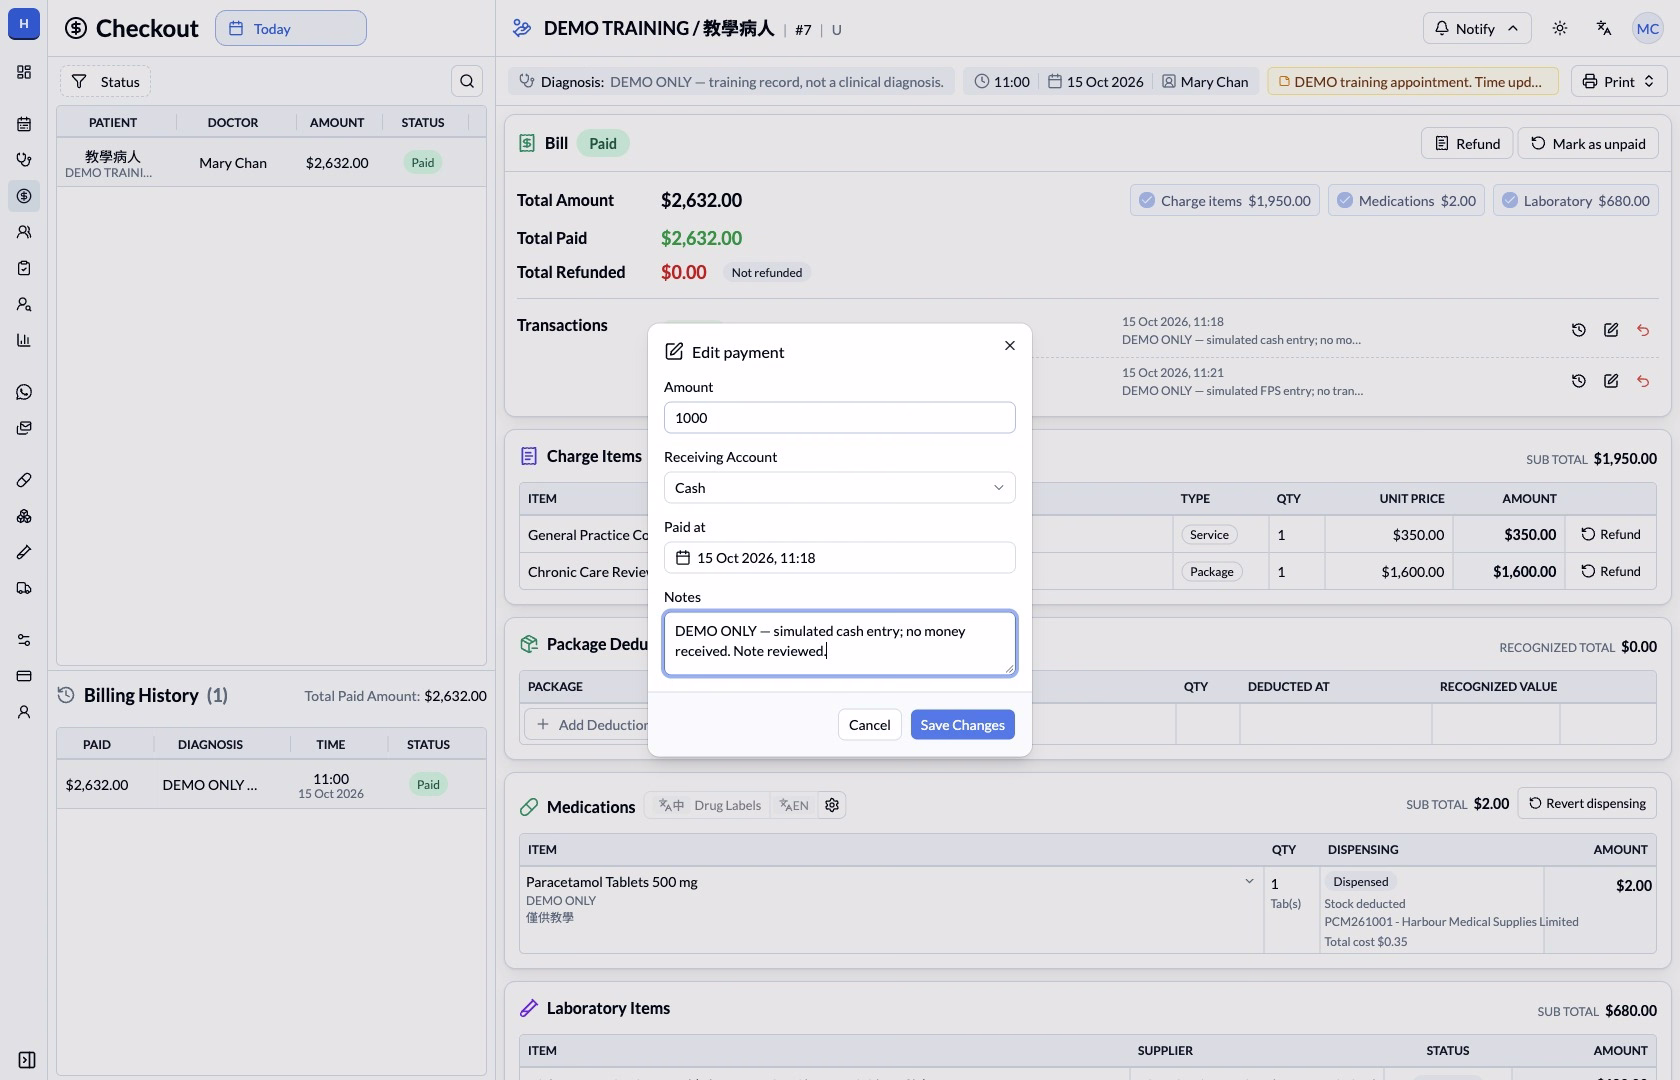
Task: Expand the Notify dropdown
Action: point(1477,28)
